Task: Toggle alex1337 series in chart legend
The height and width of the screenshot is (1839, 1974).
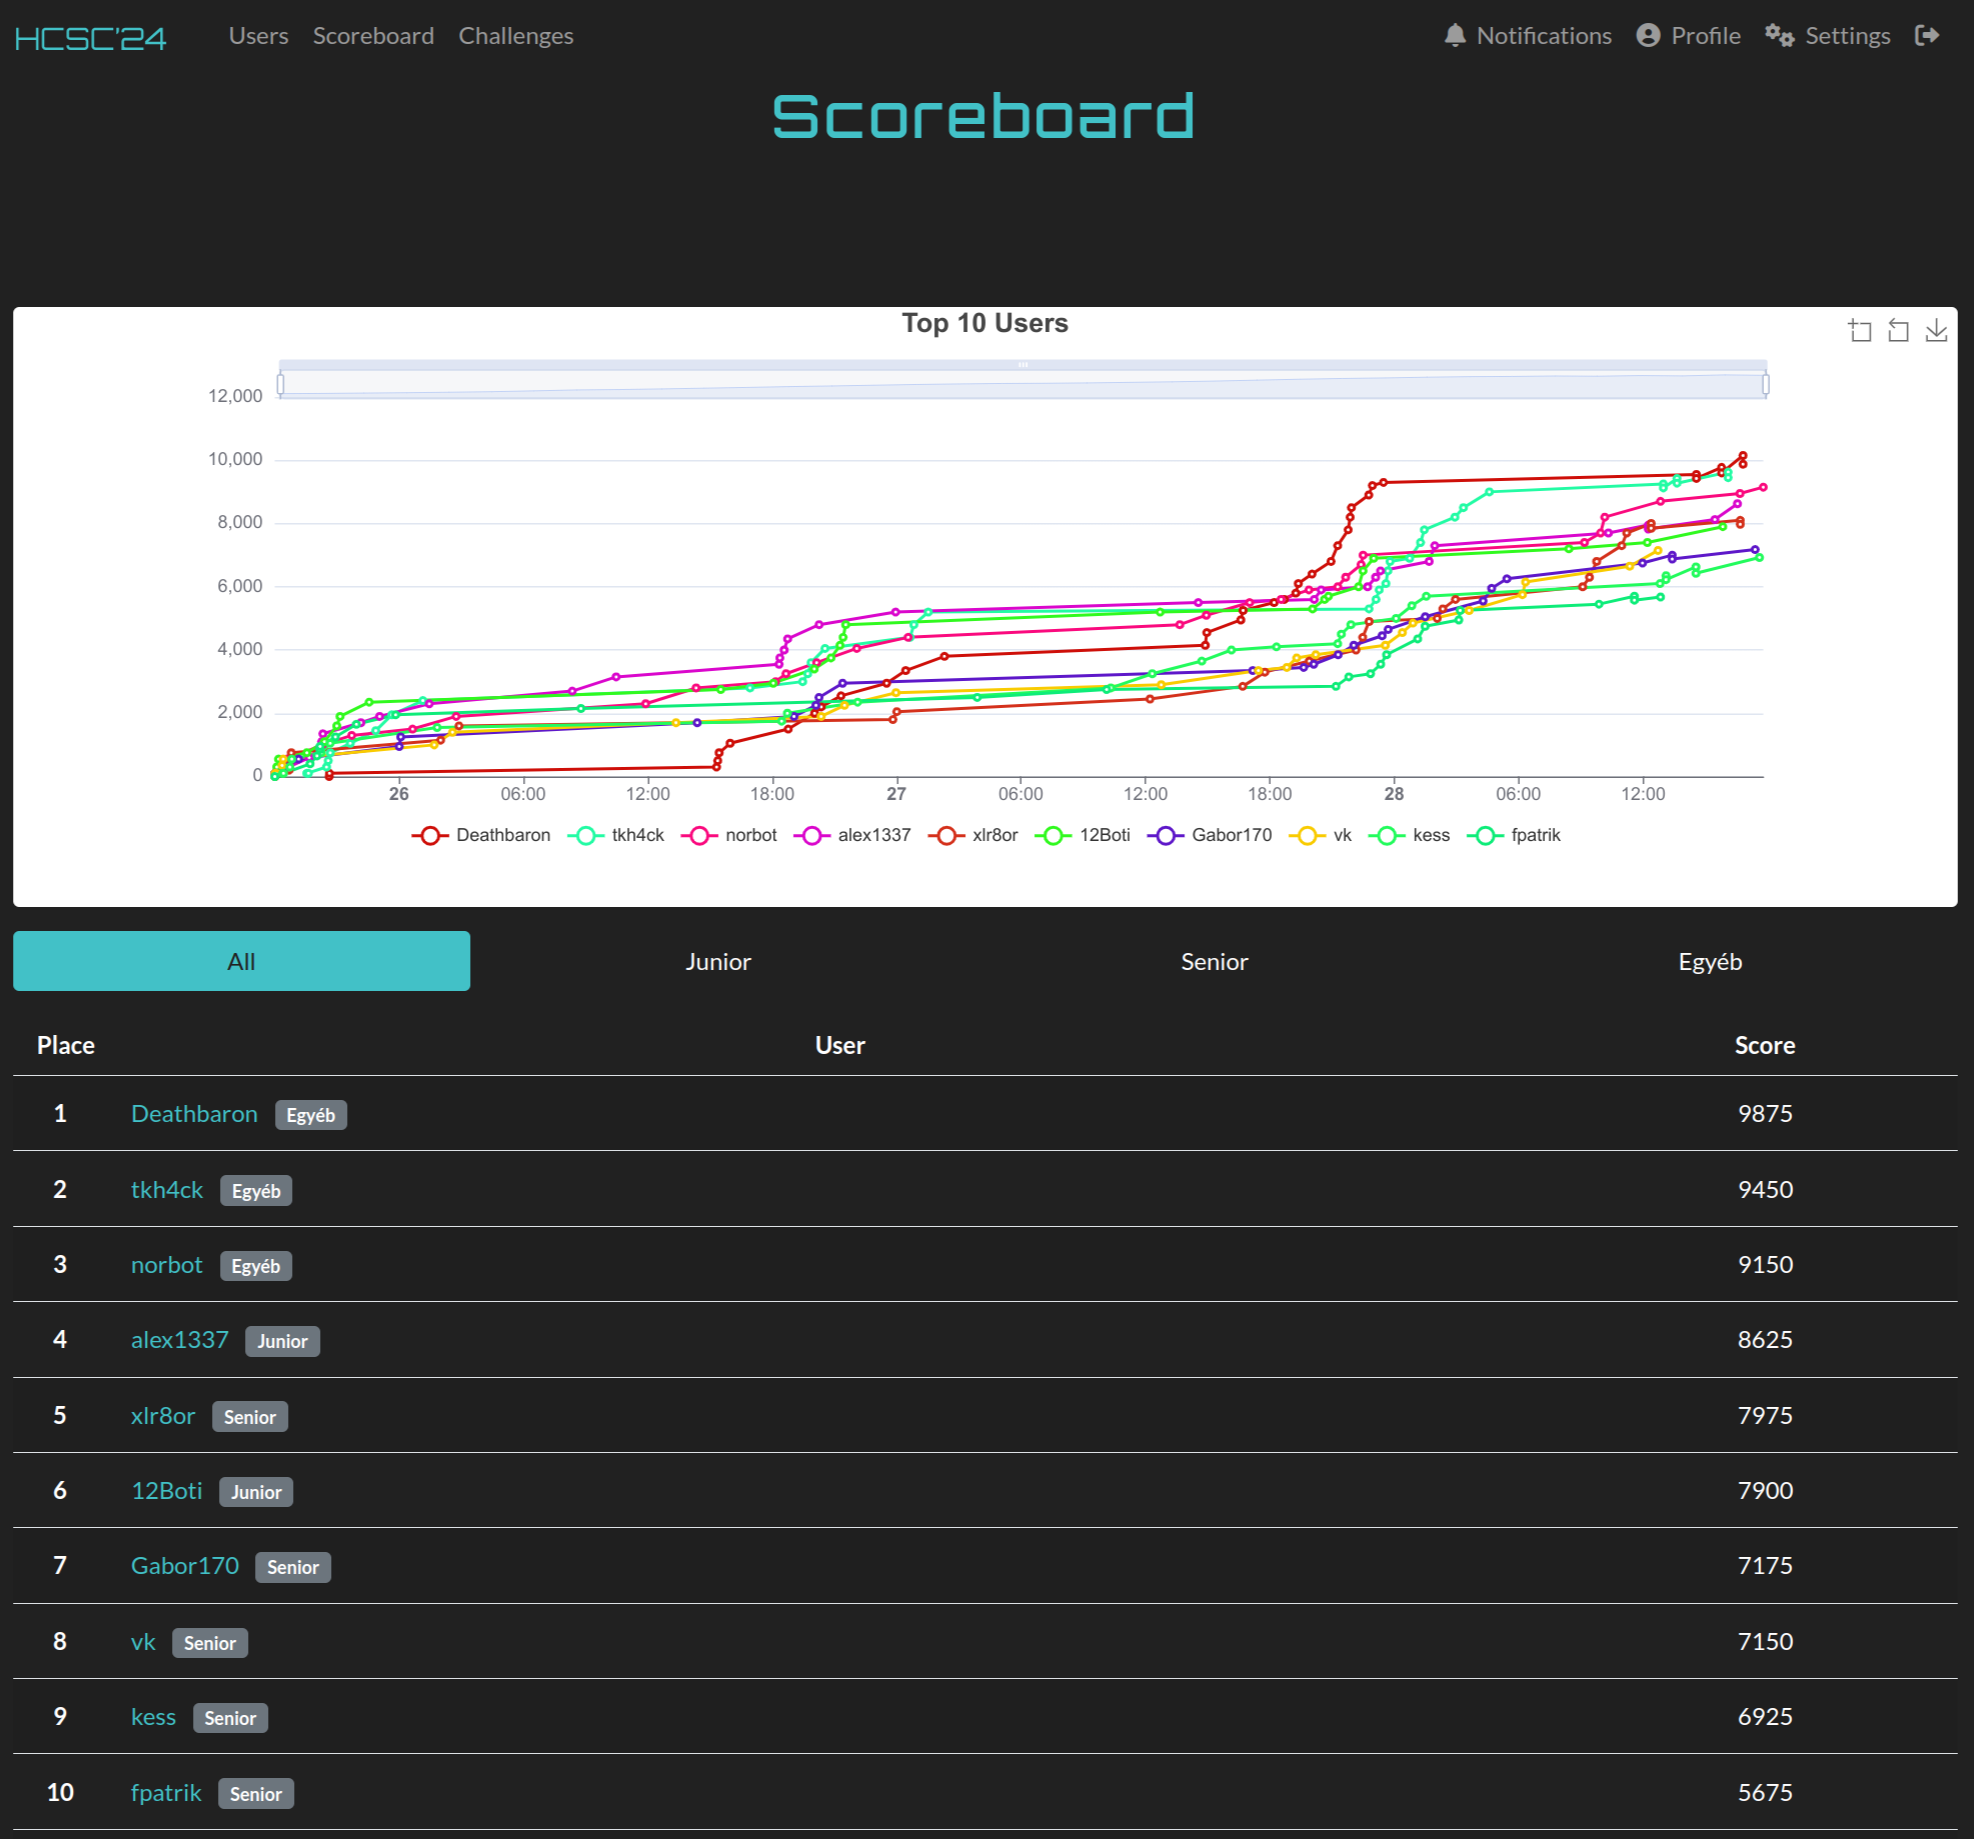Action: tap(853, 835)
